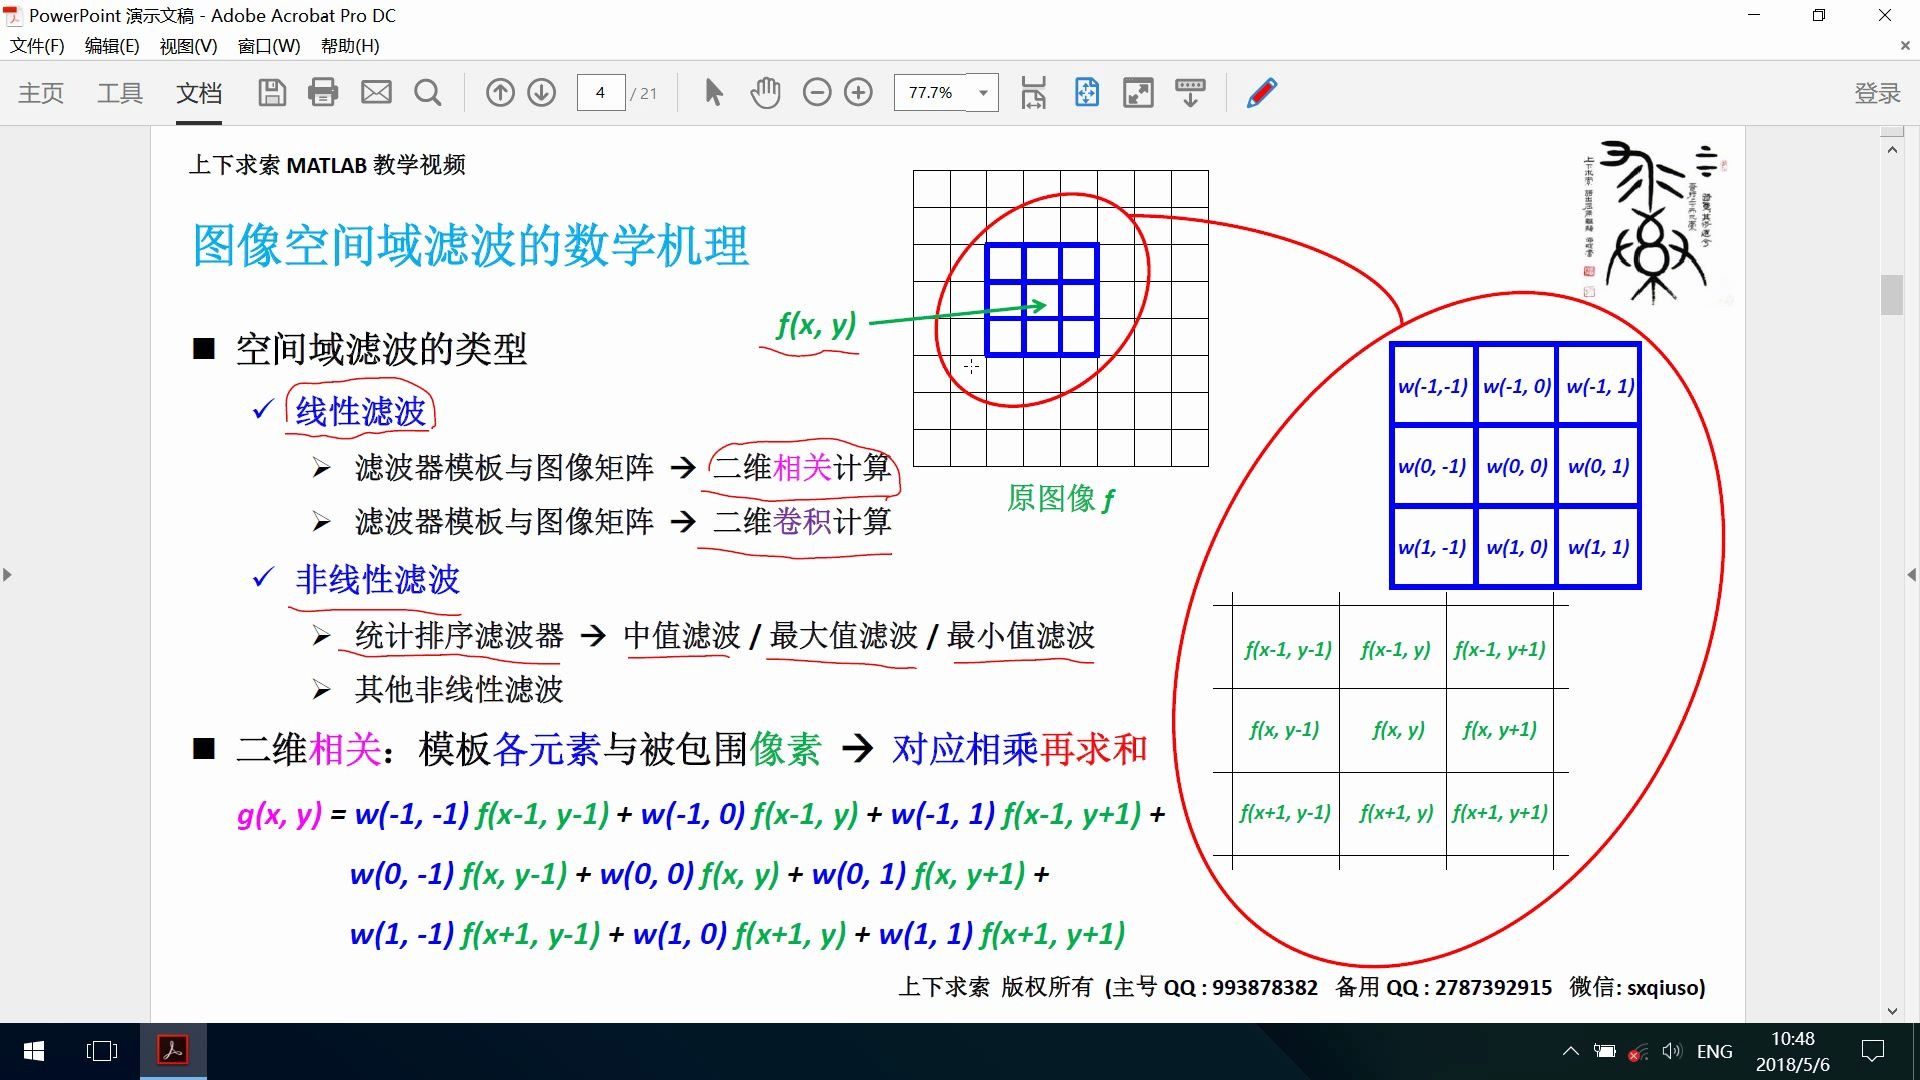Click the 主页 button

pyautogui.click(x=41, y=92)
